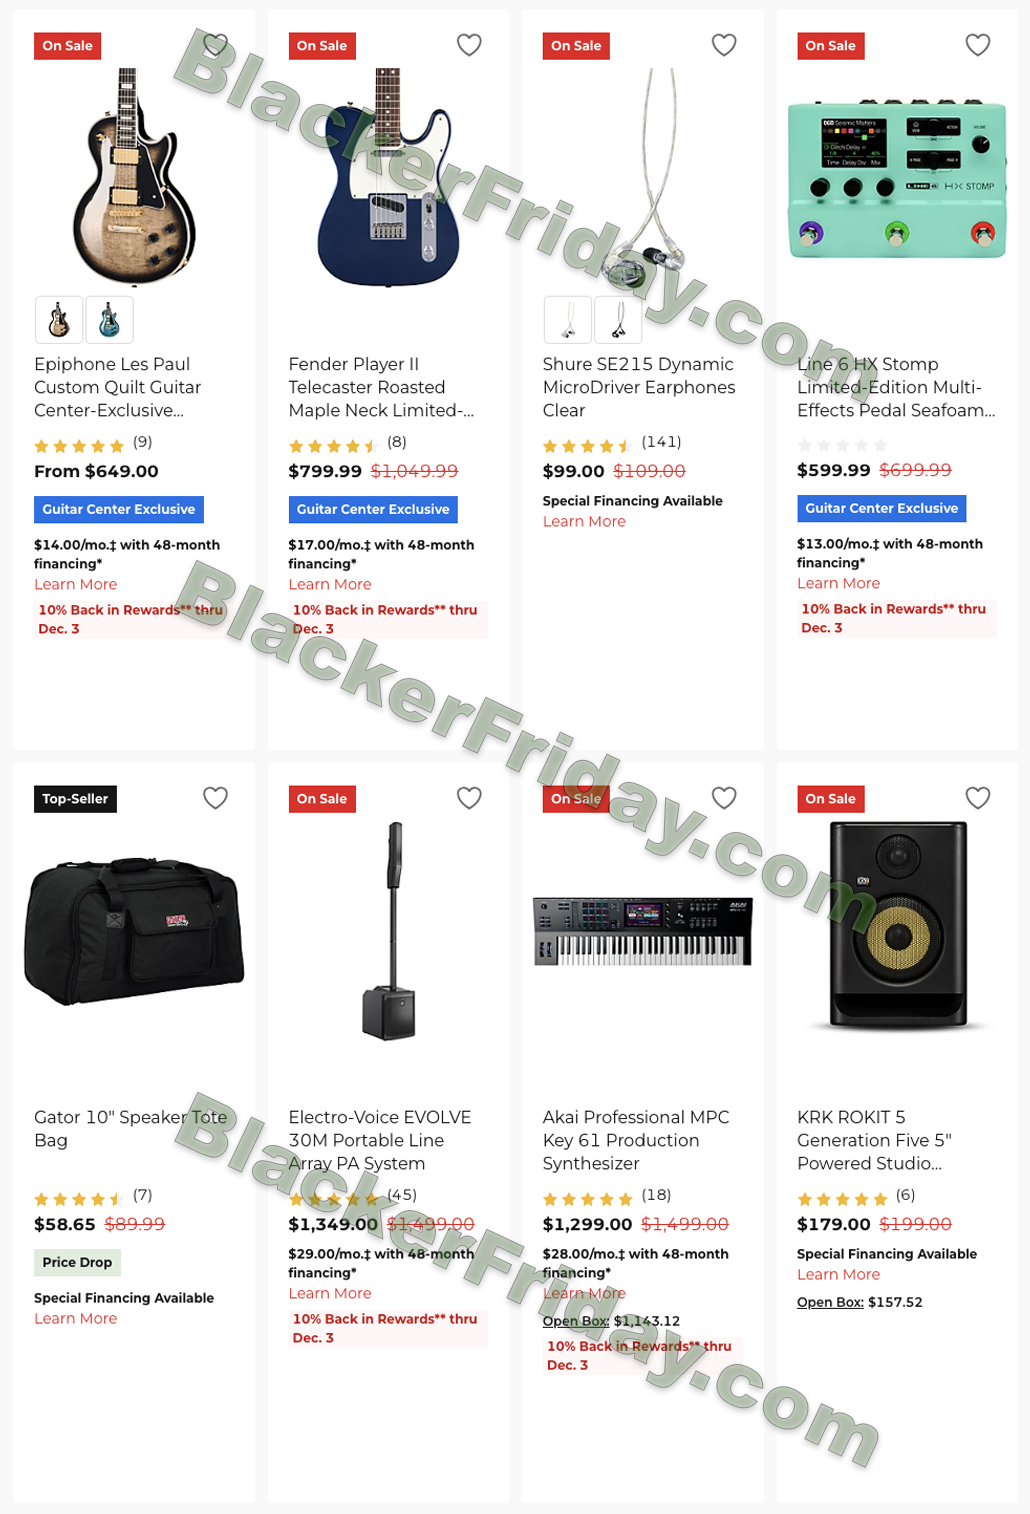1030x1514 pixels.
Task: Select the natural finish Epiphone swatch thumbnail
Action: pos(59,320)
